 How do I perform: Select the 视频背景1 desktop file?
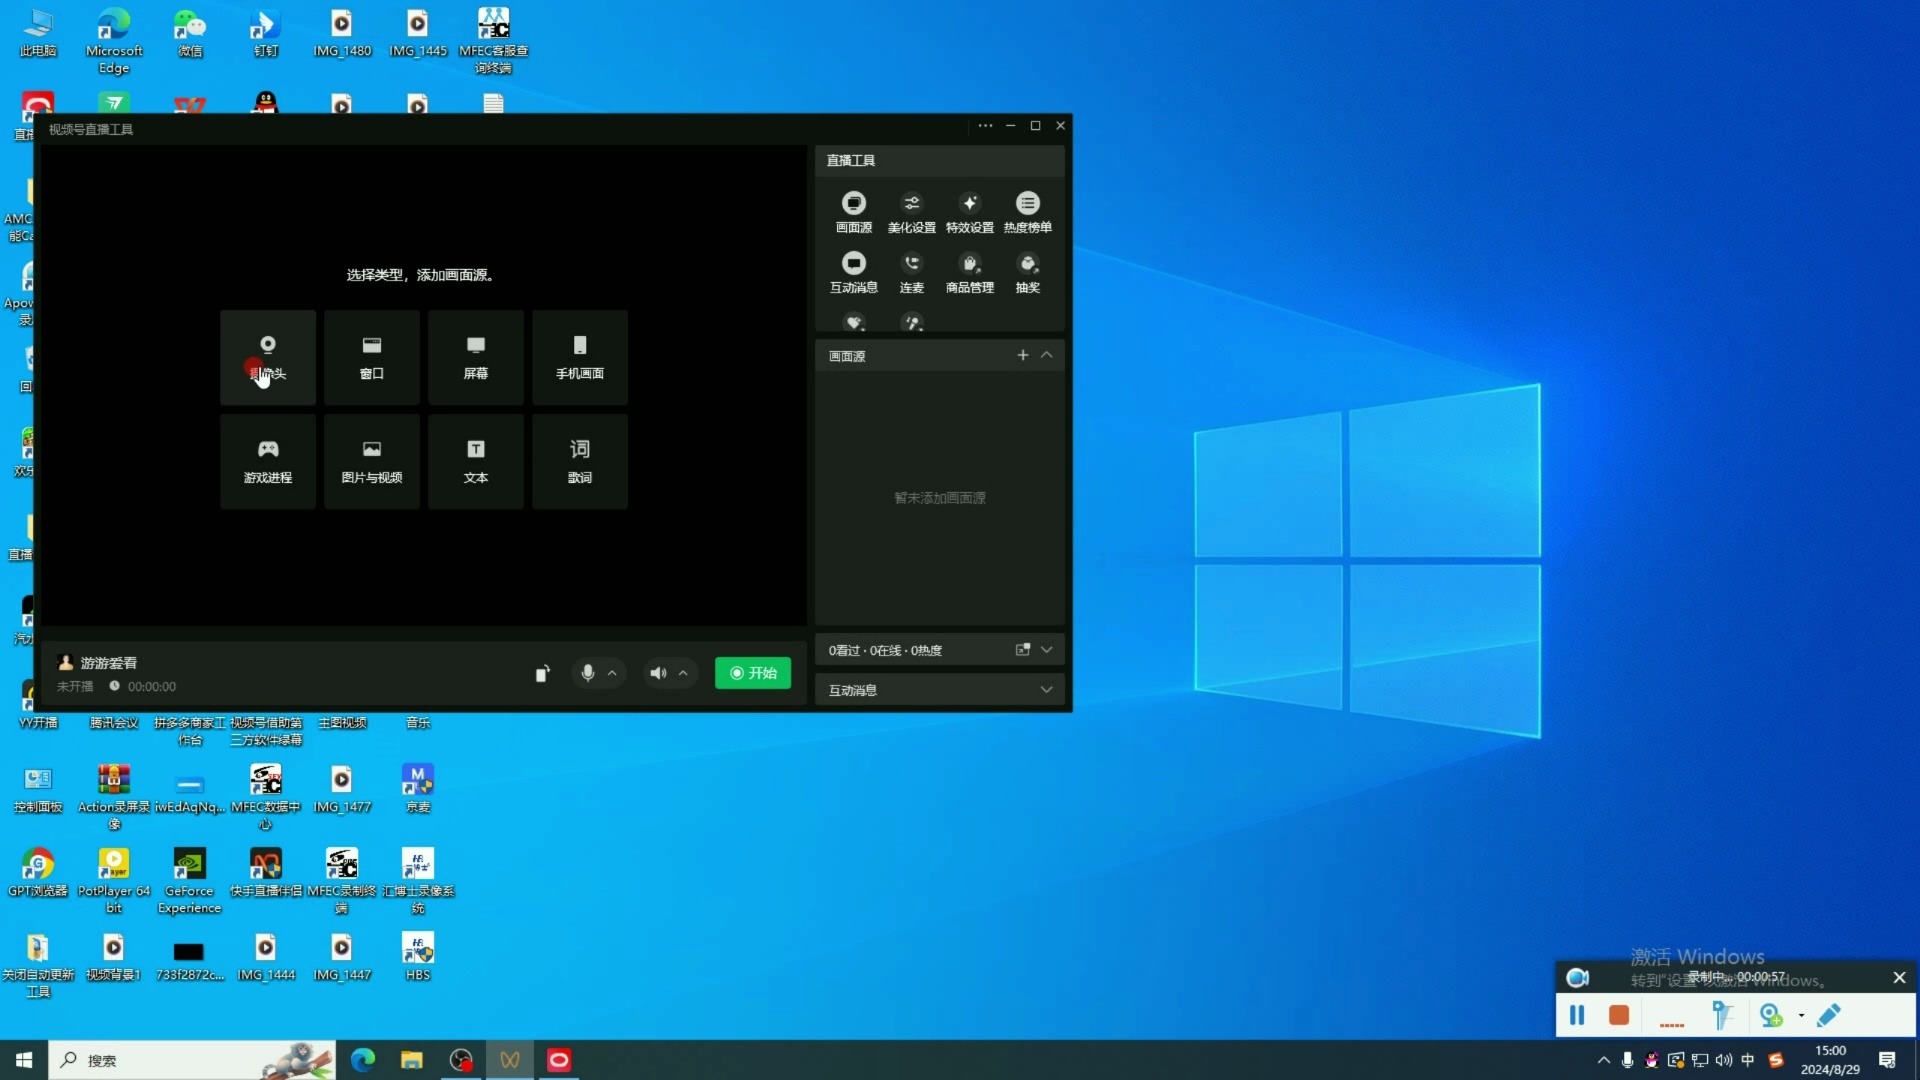[x=114, y=957]
